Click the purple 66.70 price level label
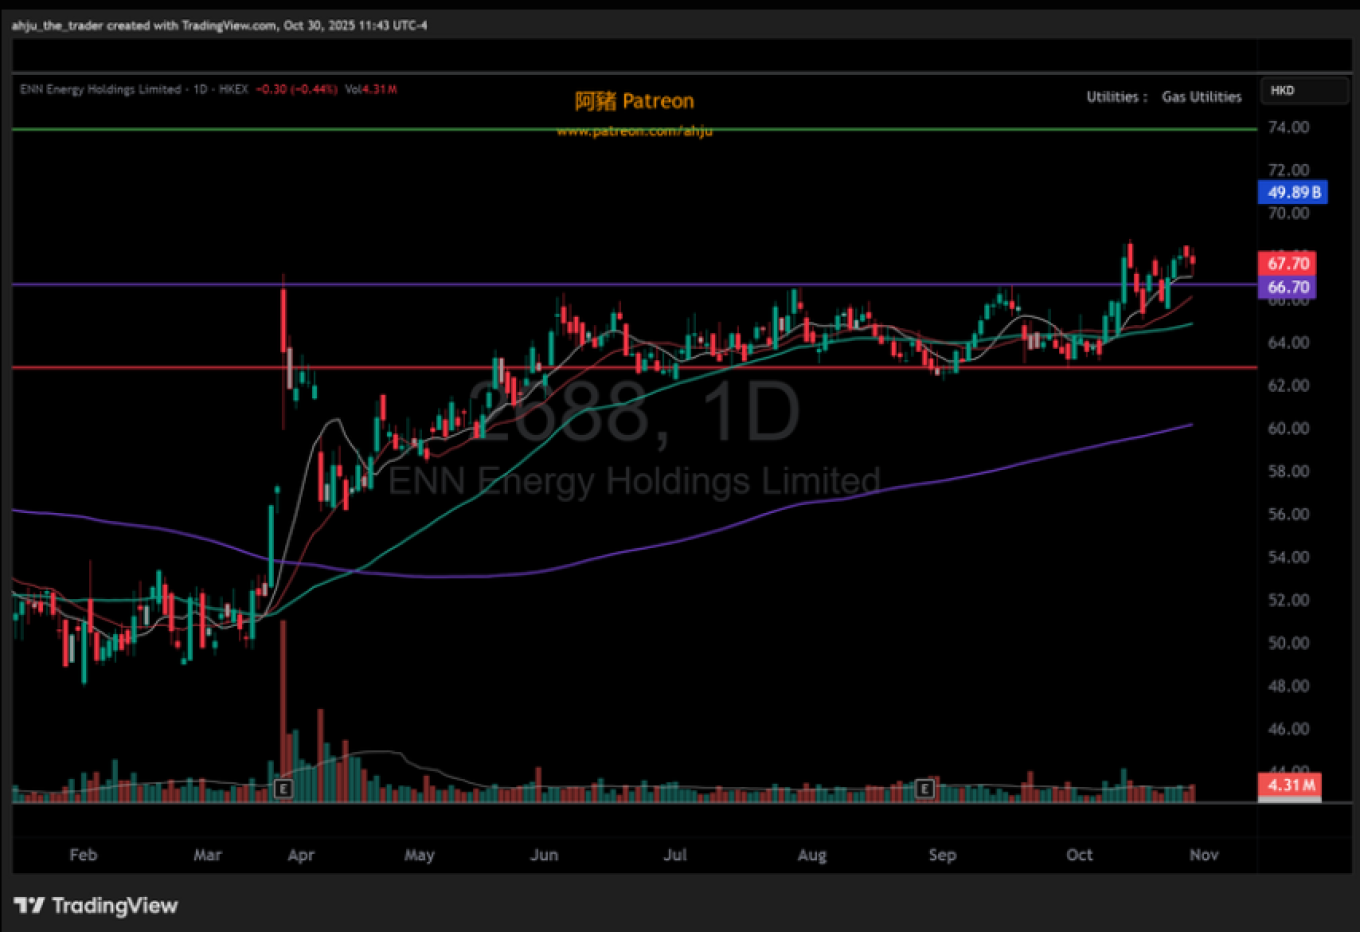The height and width of the screenshot is (932, 1360). point(1287,287)
